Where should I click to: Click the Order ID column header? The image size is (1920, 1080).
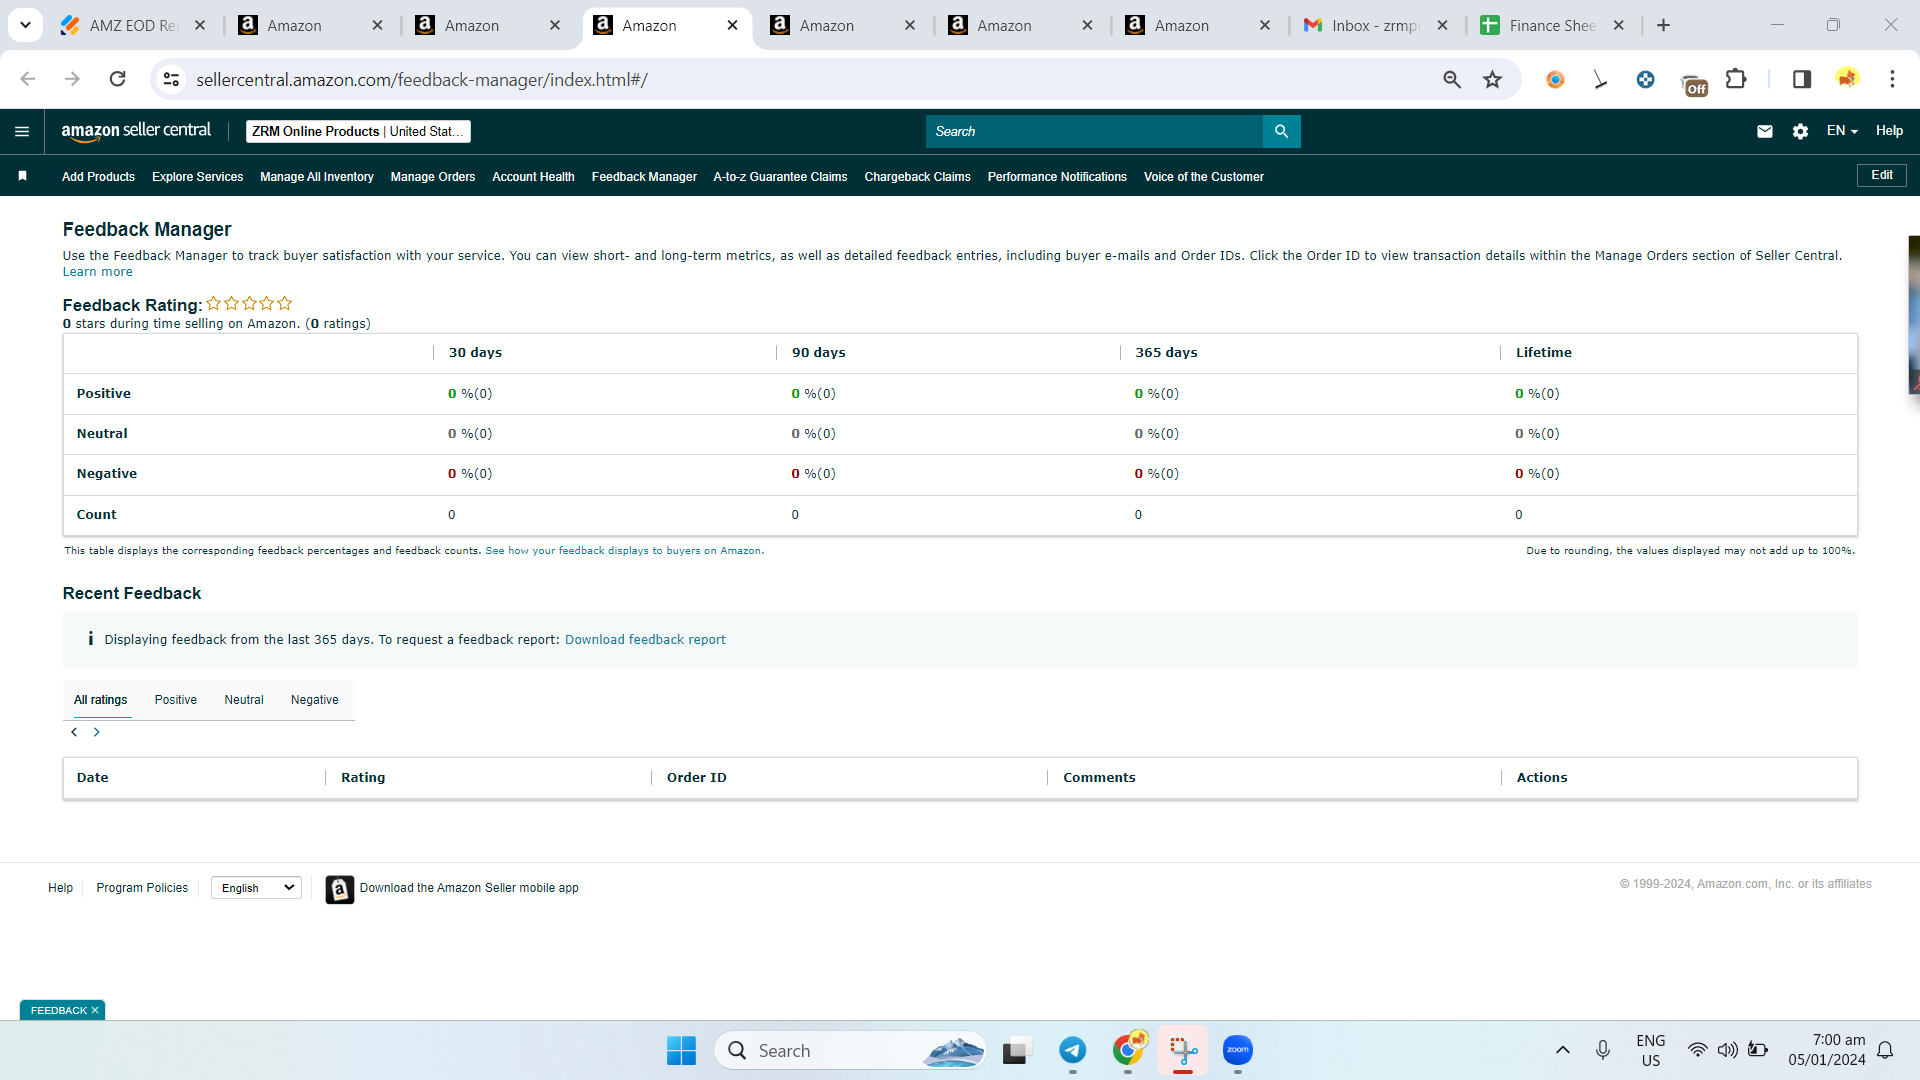[697, 778]
